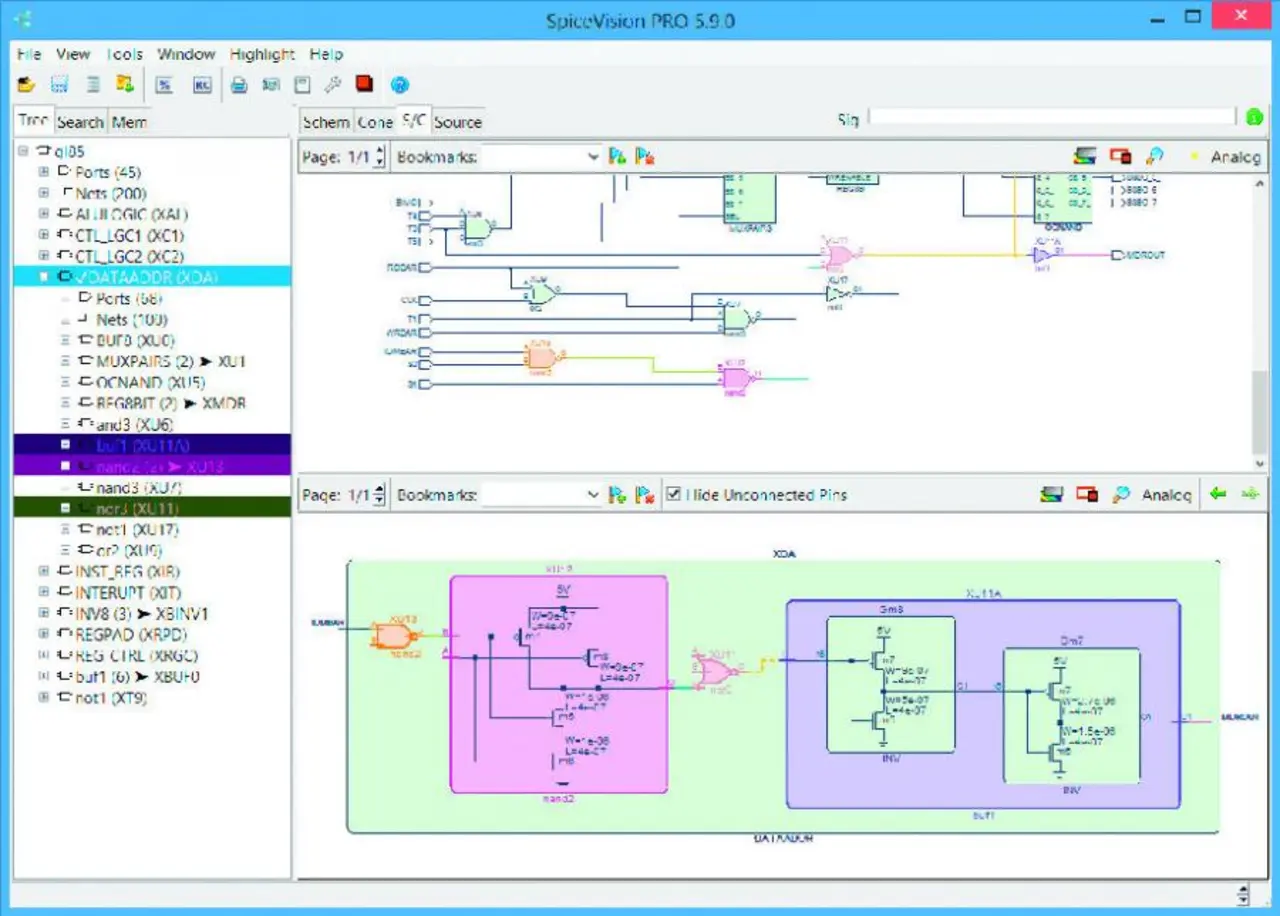Select the and3 (XU6) tree item
This screenshot has width=1280, height=916.
pyautogui.click(x=135, y=425)
